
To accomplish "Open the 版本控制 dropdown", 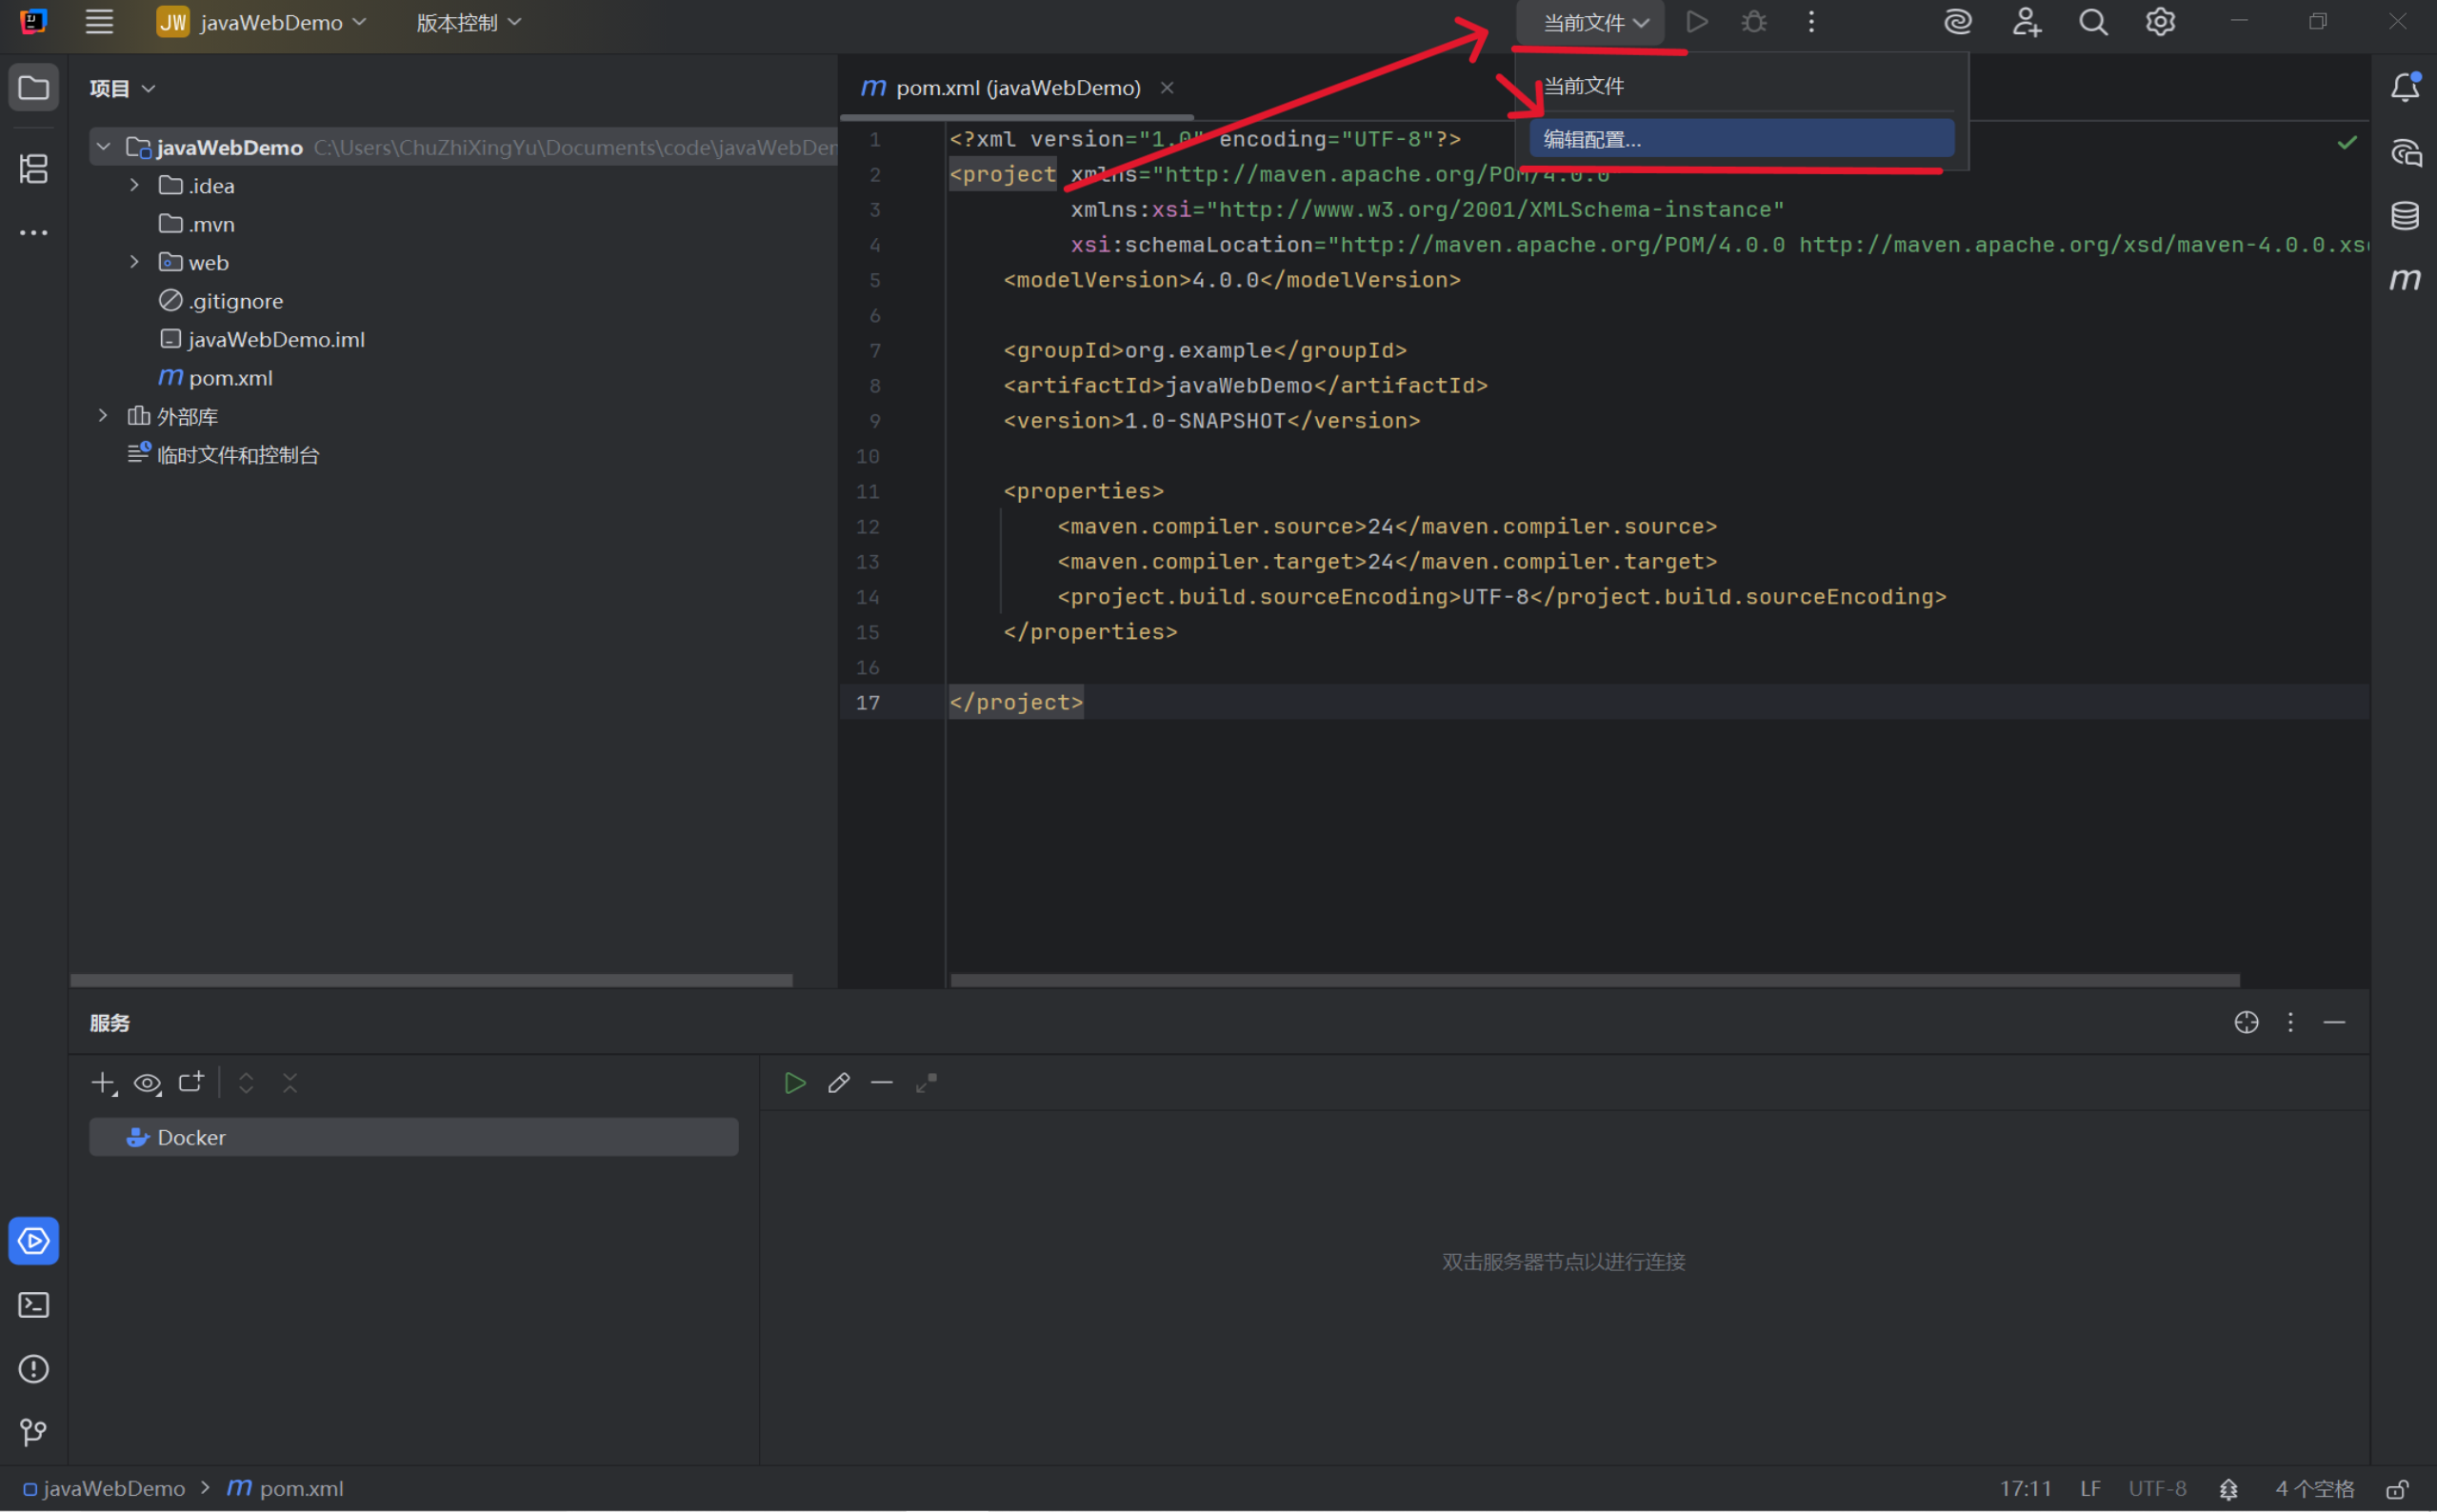I will pyautogui.click(x=467, y=21).
